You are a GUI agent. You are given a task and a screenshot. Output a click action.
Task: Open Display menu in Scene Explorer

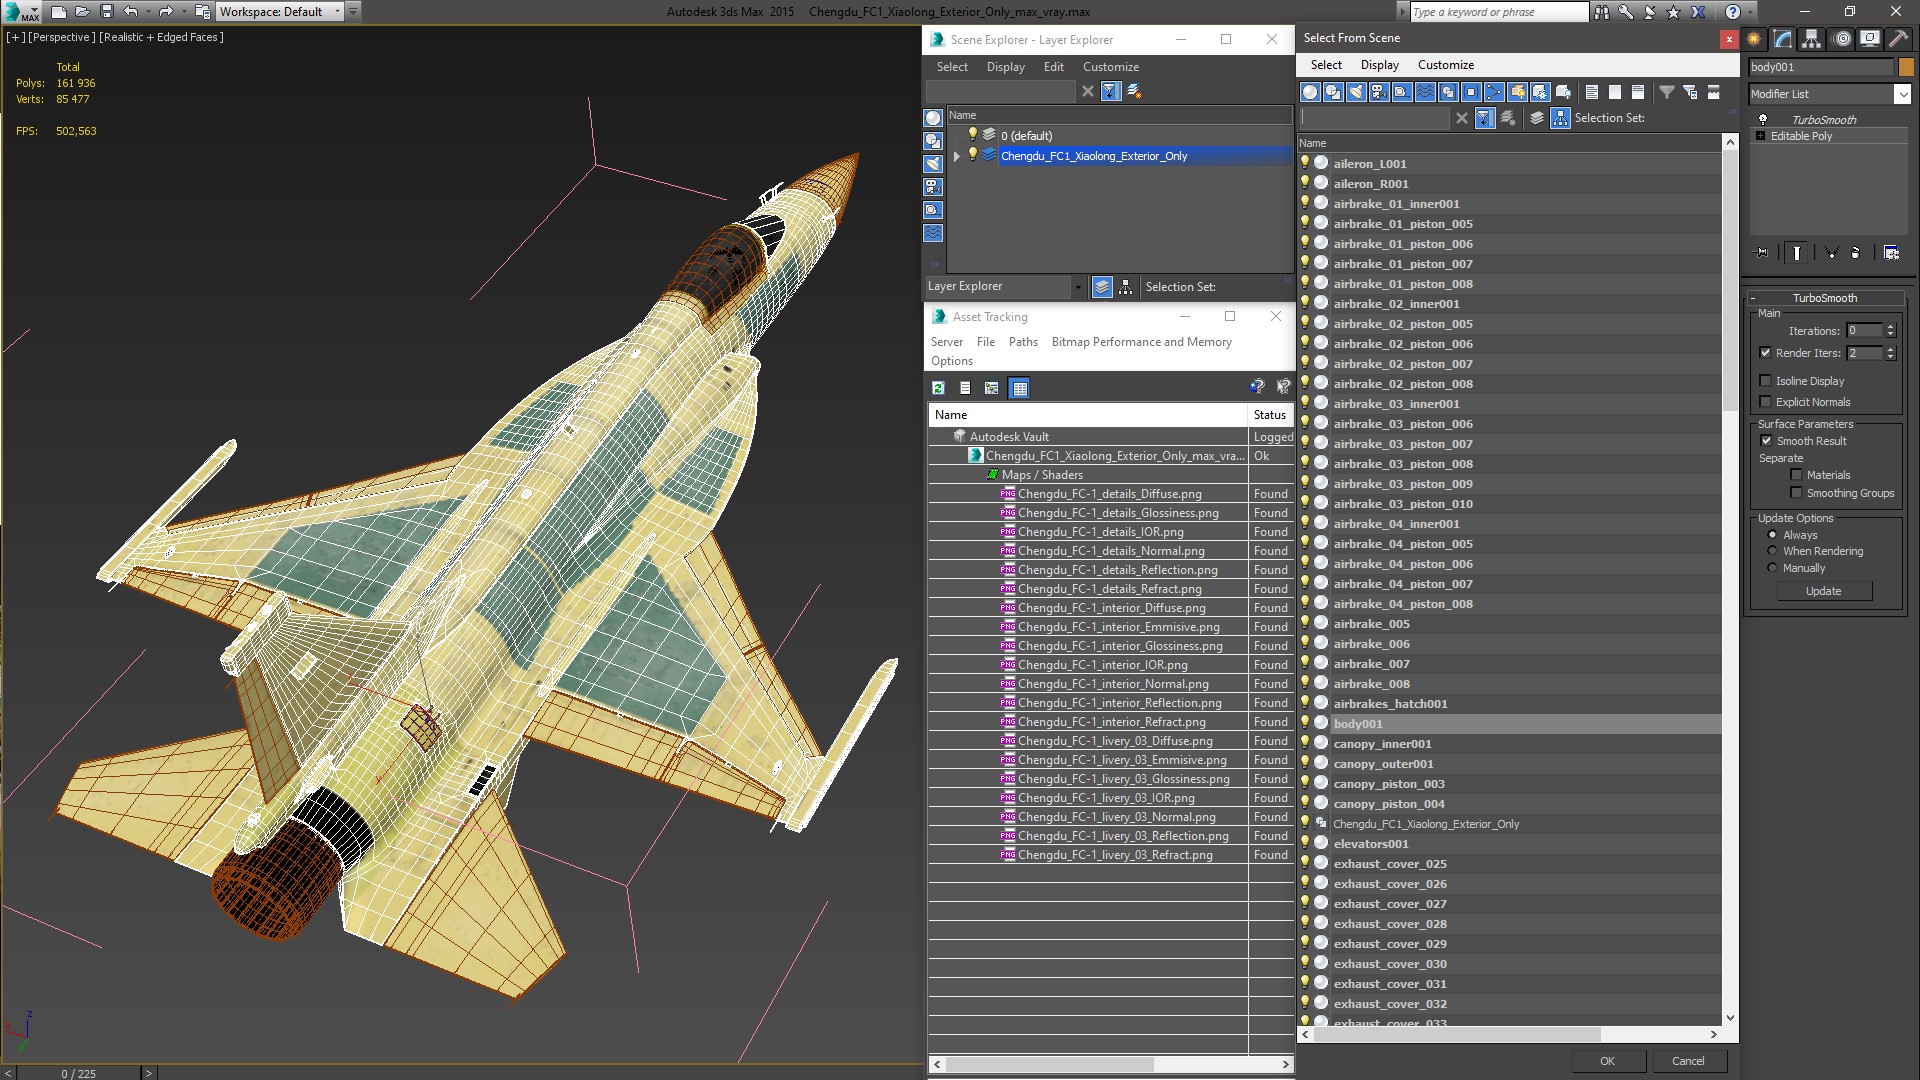coord(1005,67)
